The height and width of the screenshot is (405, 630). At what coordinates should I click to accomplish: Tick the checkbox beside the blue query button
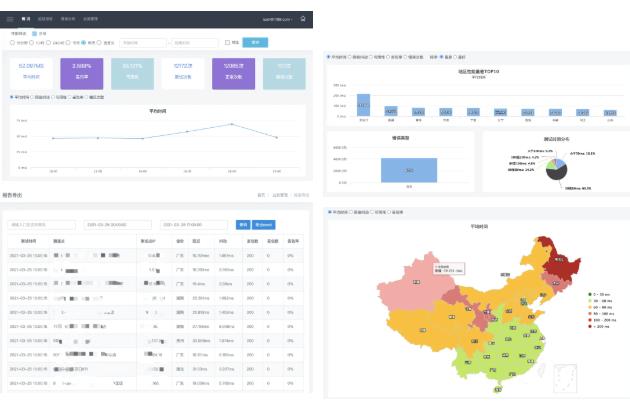coord(227,42)
